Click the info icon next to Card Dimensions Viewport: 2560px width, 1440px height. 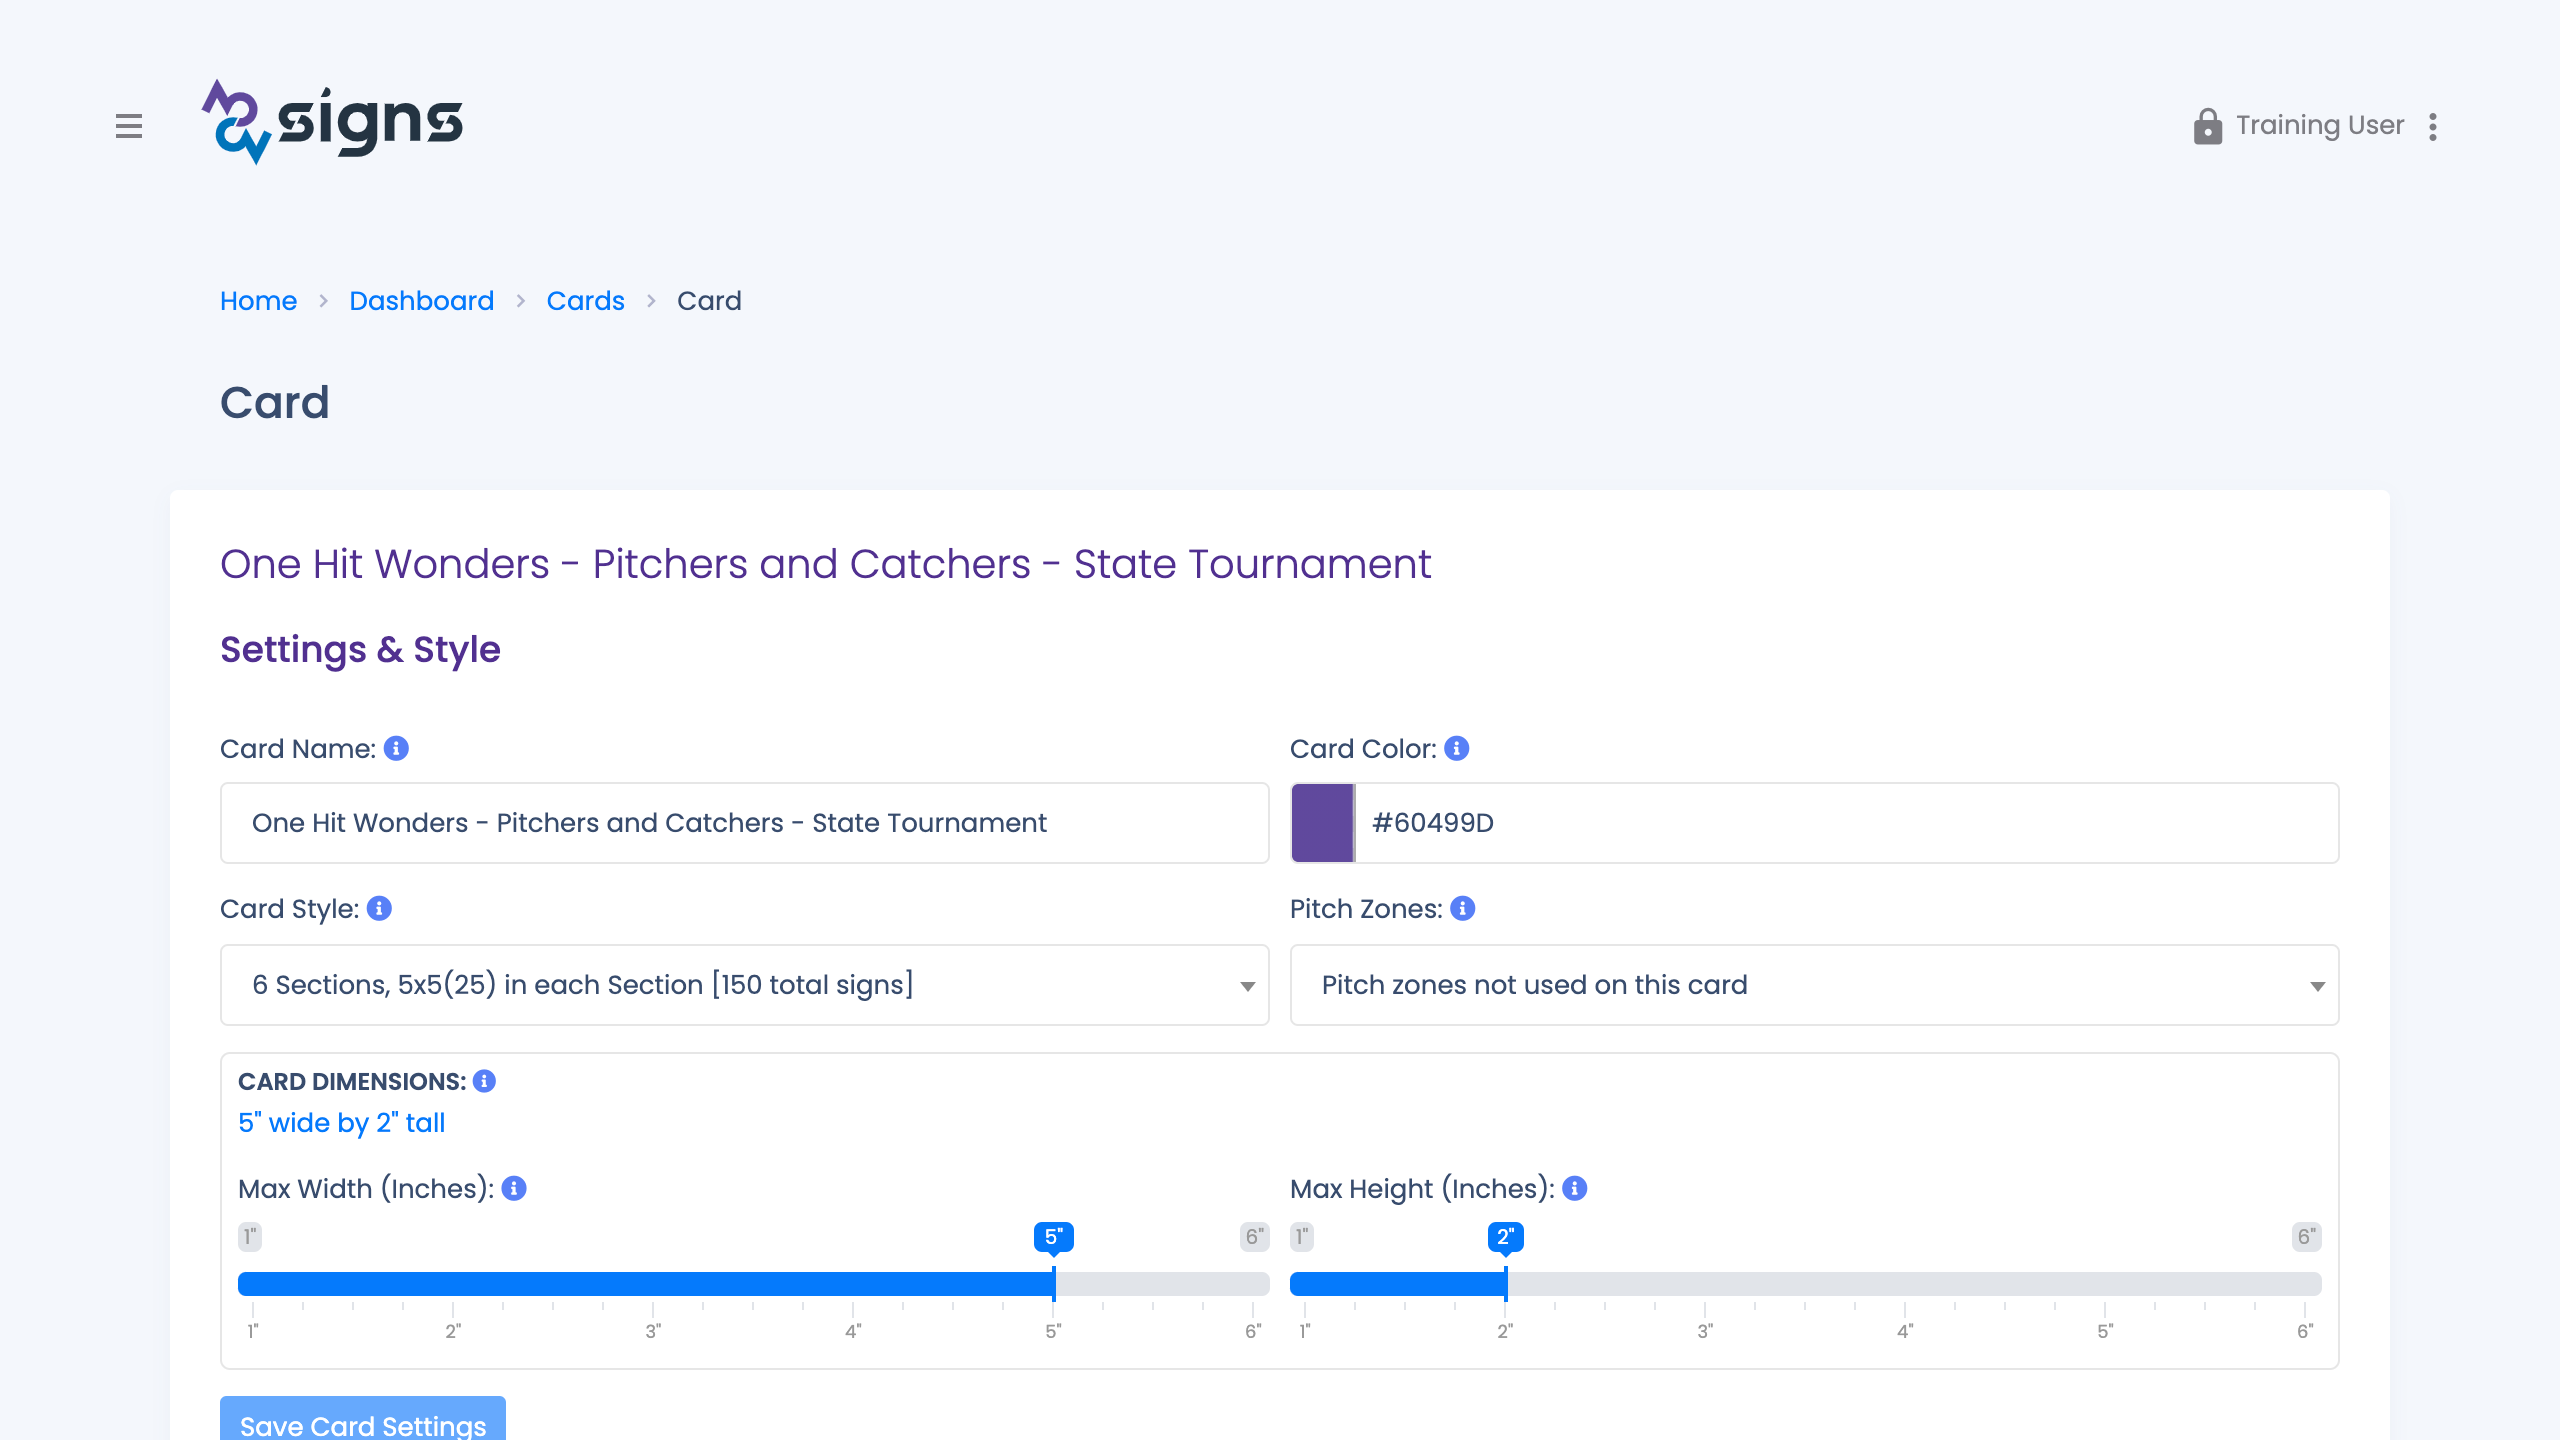pyautogui.click(x=487, y=1081)
